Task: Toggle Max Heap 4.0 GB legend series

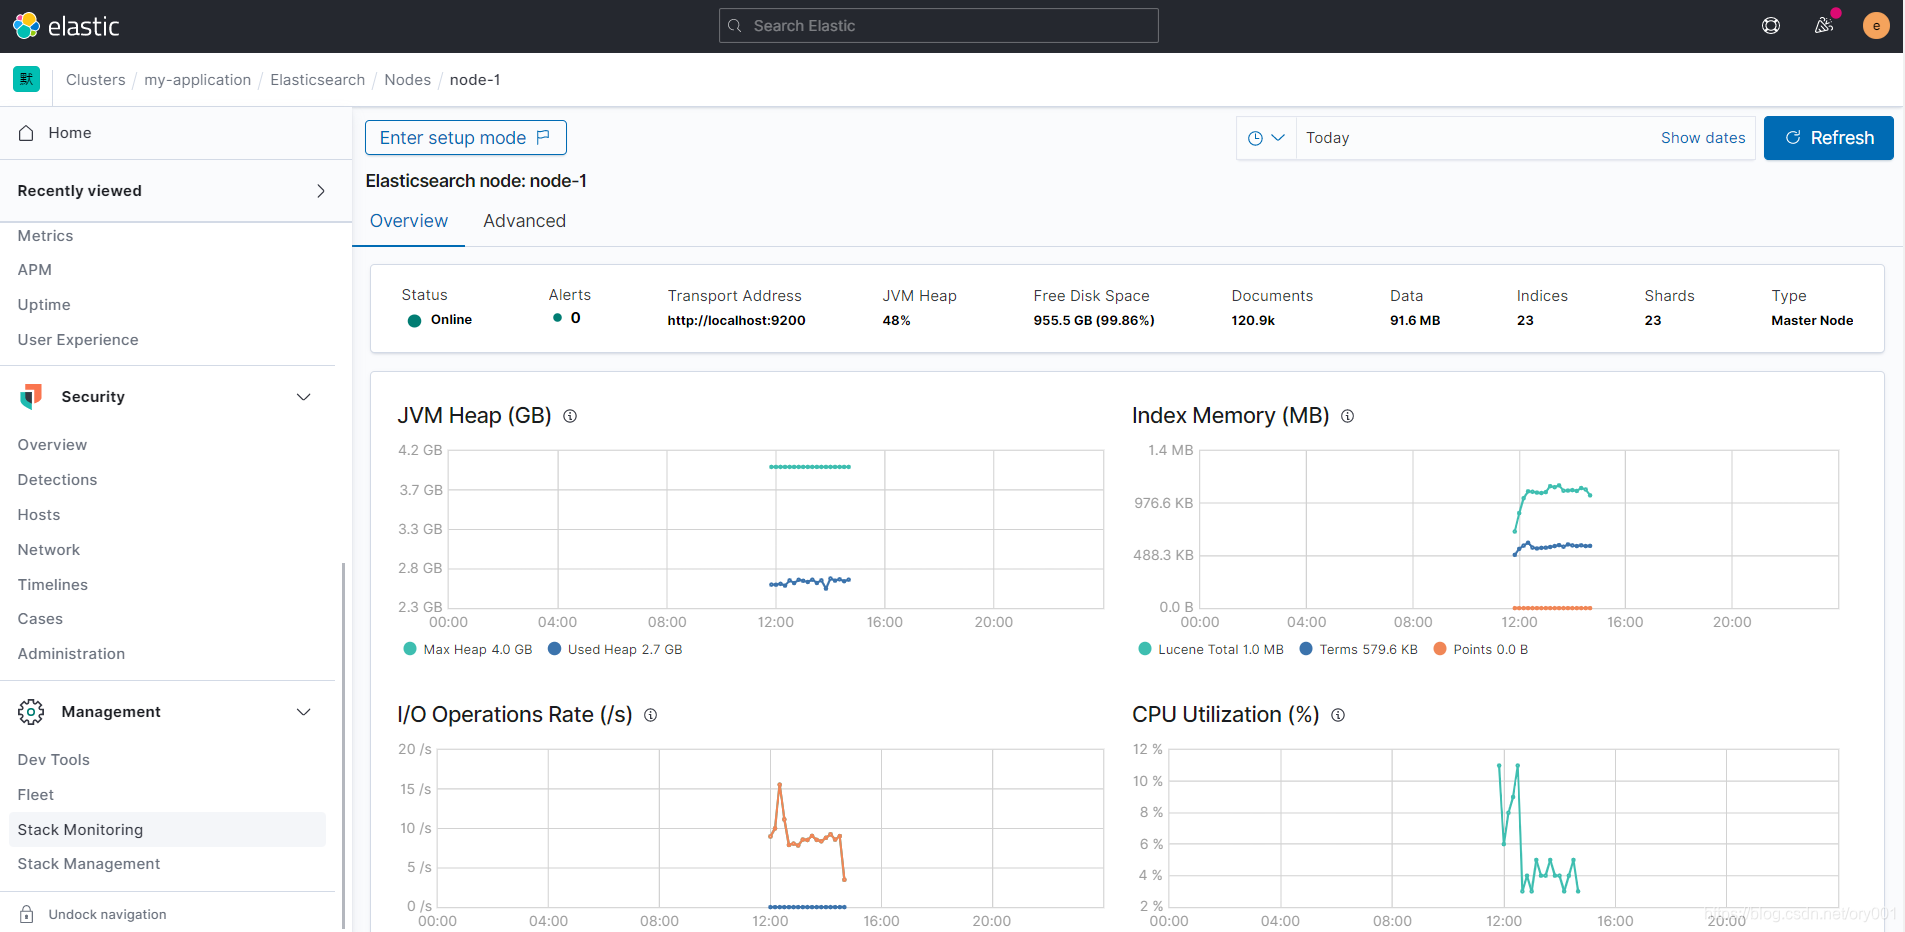Action: [x=467, y=649]
